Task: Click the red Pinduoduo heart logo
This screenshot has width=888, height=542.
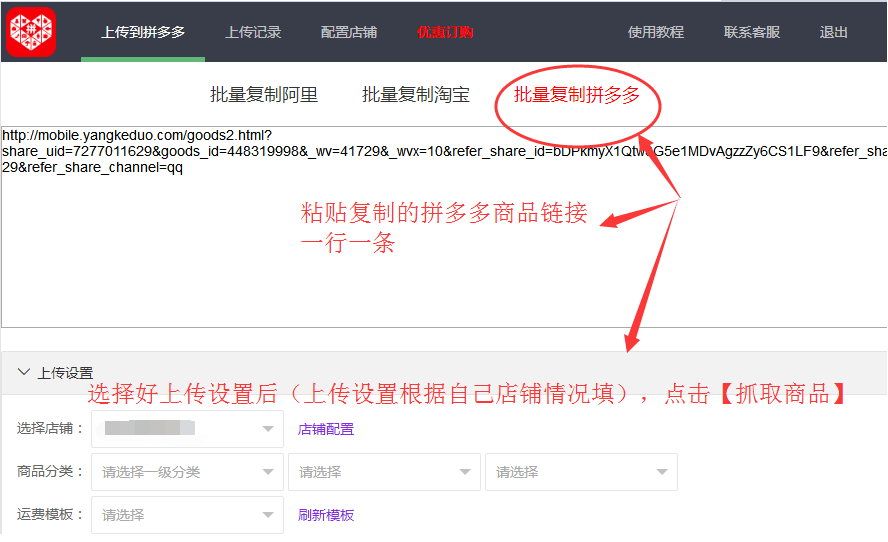Action: click(x=31, y=32)
